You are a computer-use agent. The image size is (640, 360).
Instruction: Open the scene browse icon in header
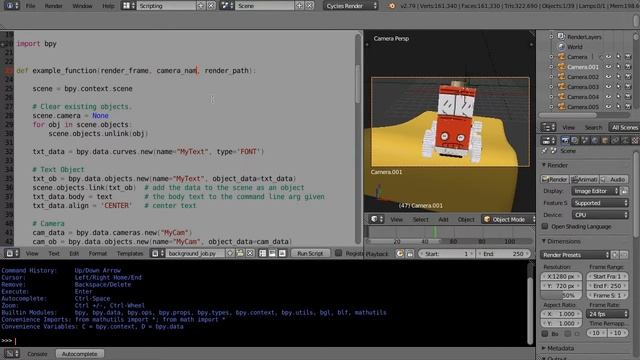point(227,6)
